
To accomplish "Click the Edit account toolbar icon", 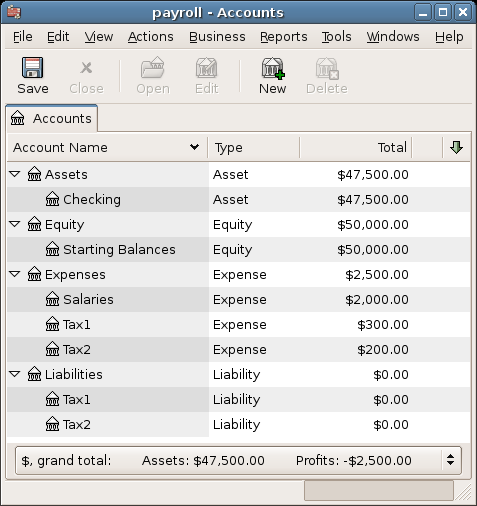I will (x=206, y=68).
